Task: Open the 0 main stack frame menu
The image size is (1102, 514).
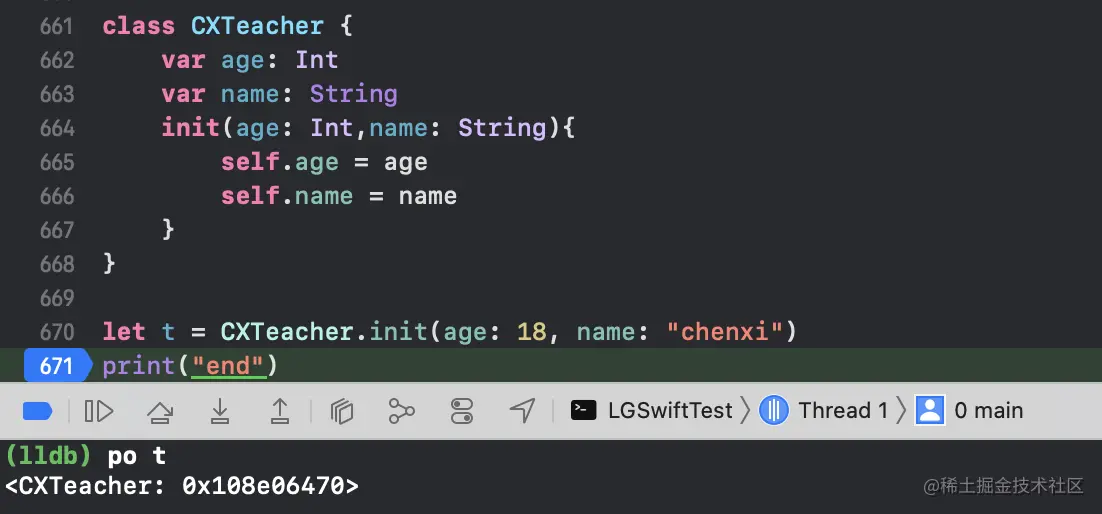Action: [x=988, y=411]
